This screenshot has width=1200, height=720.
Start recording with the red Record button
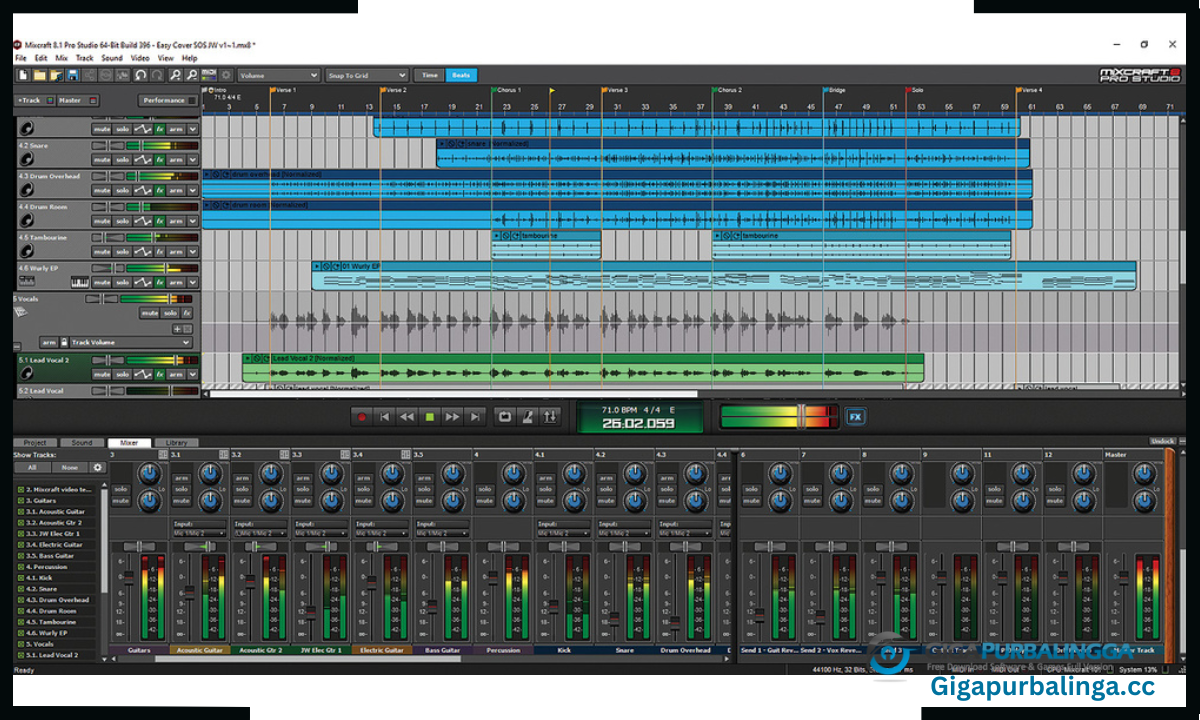click(x=362, y=416)
